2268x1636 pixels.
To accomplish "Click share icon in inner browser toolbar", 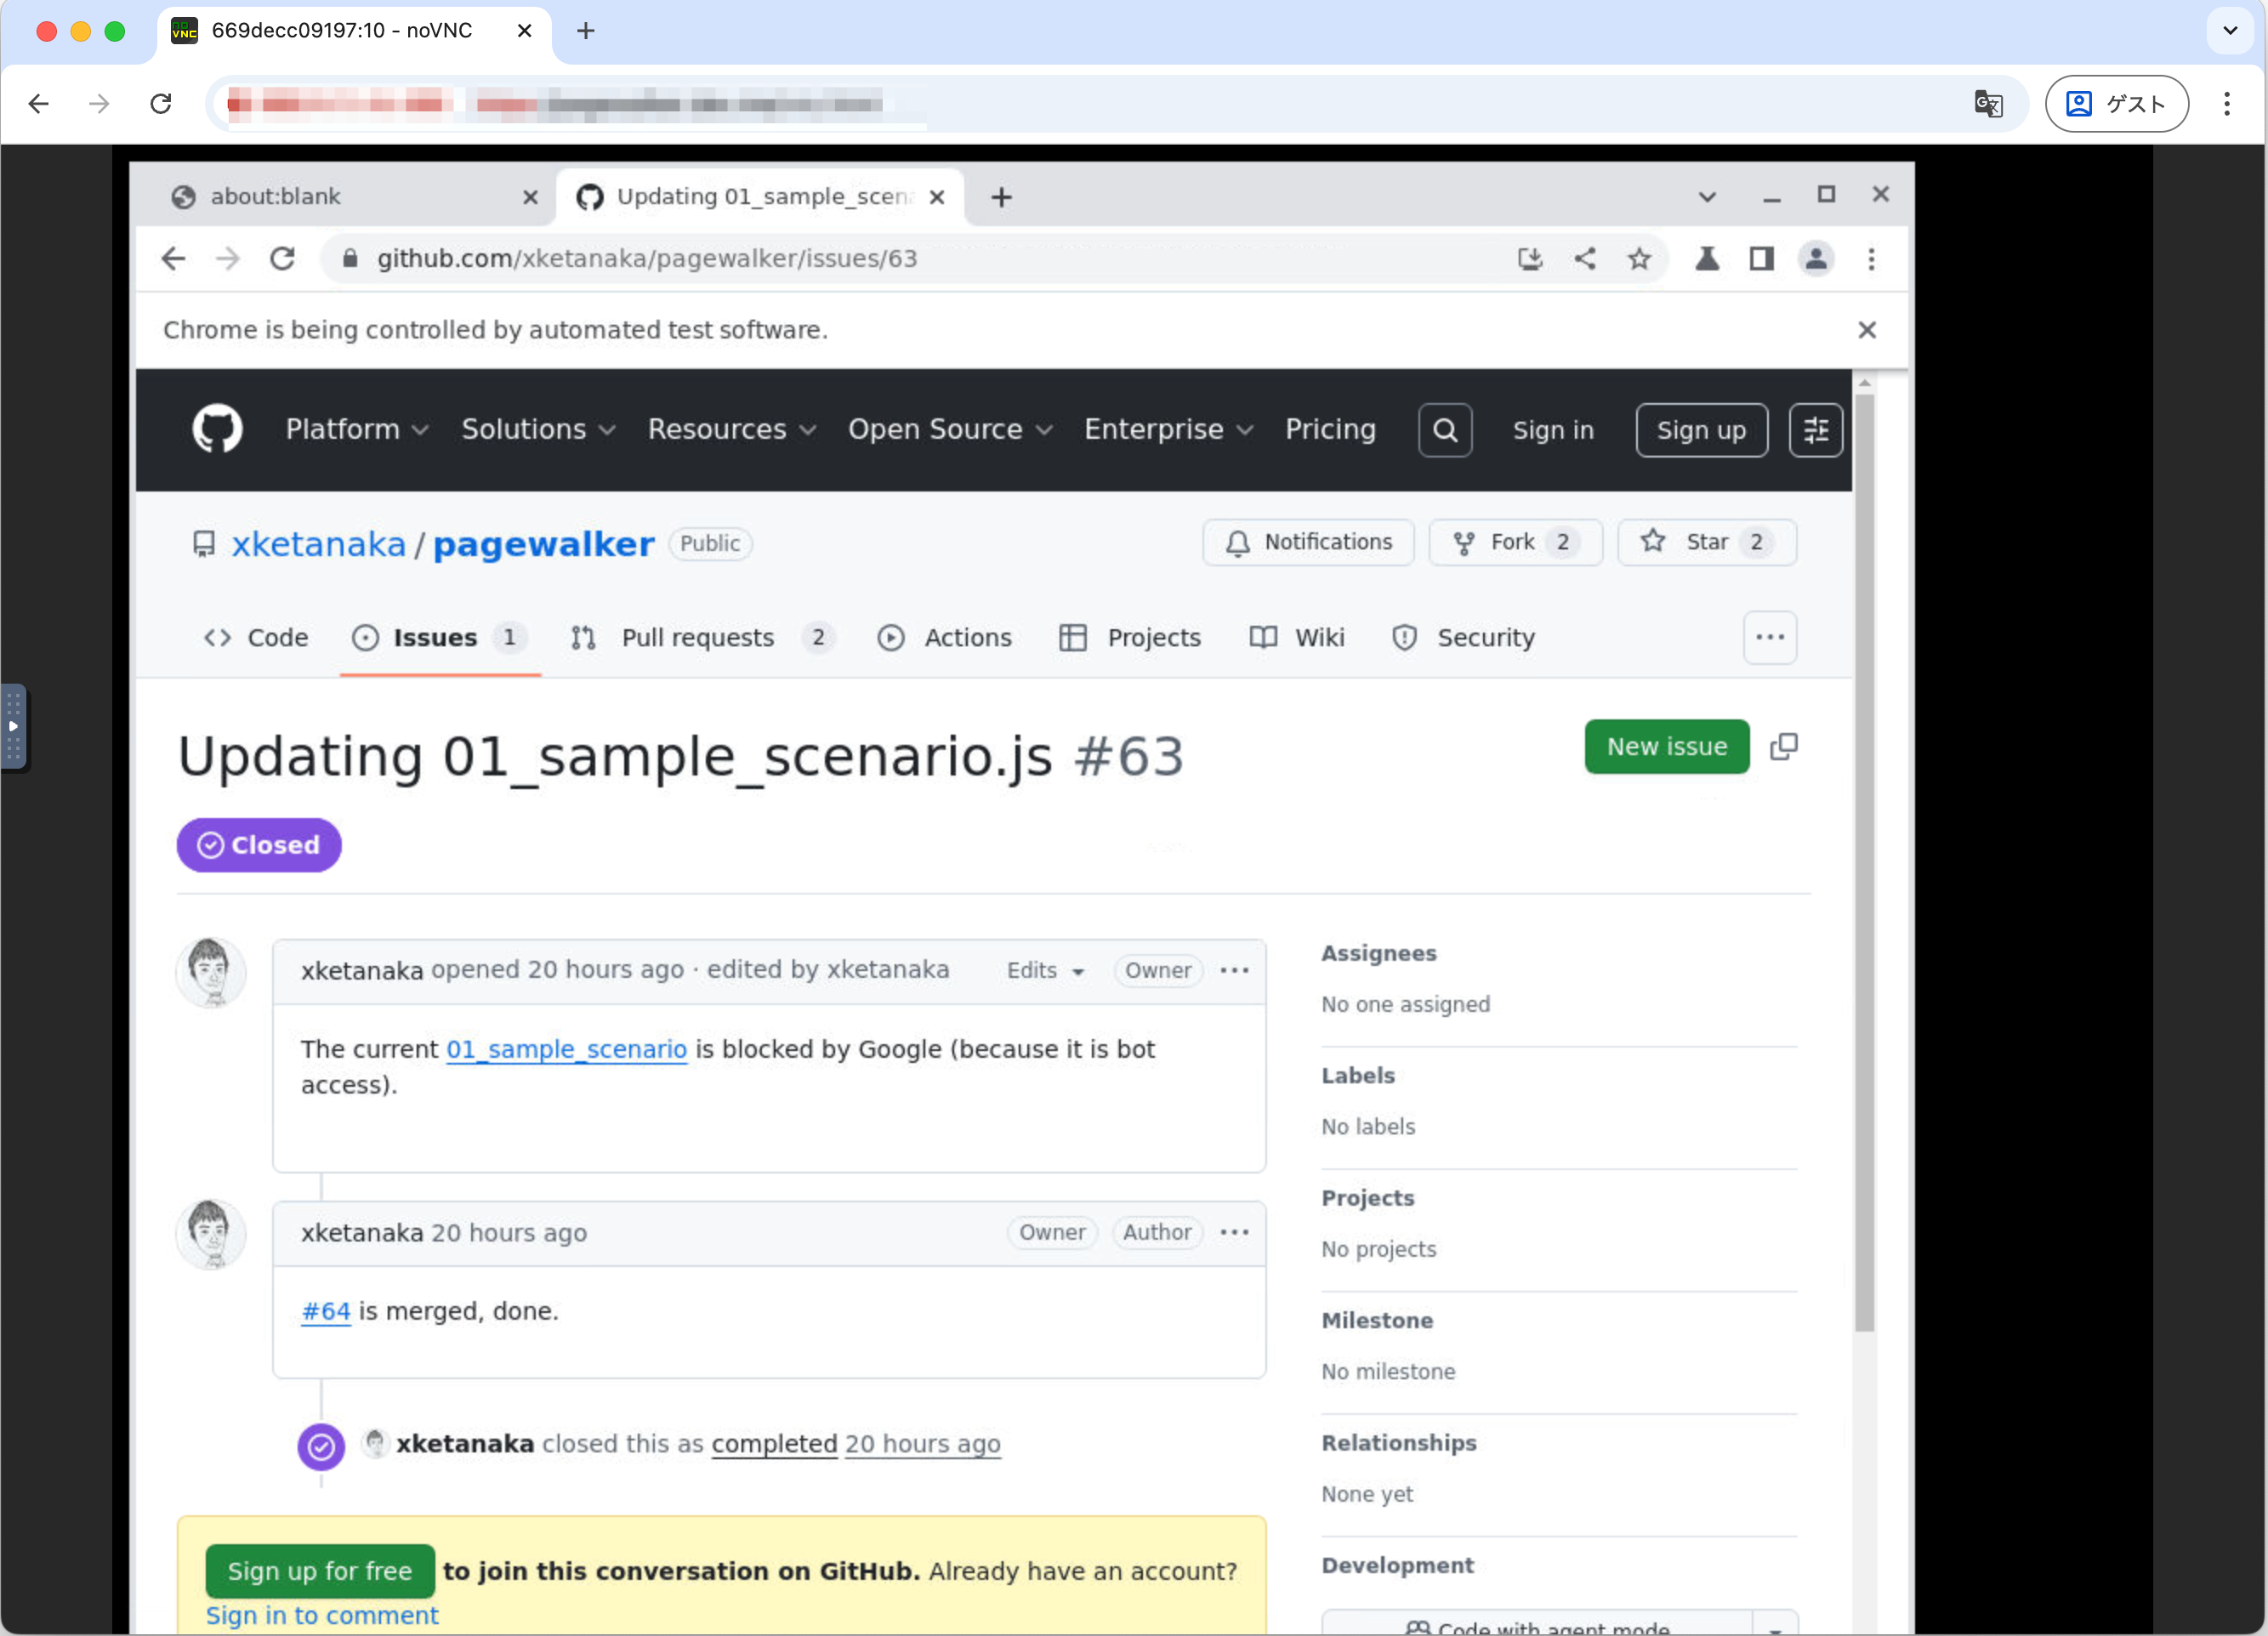I will coord(1585,259).
